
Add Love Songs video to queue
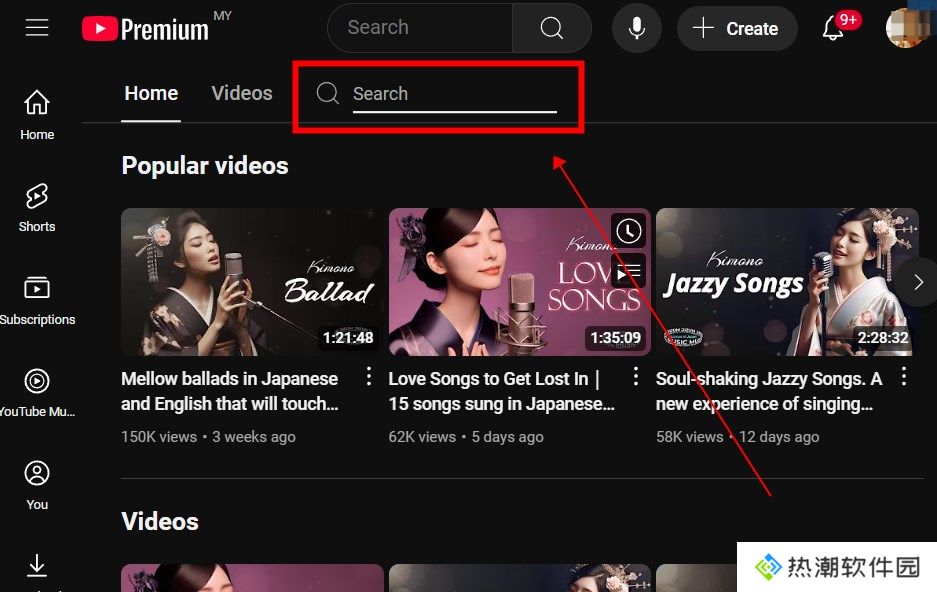(628, 271)
